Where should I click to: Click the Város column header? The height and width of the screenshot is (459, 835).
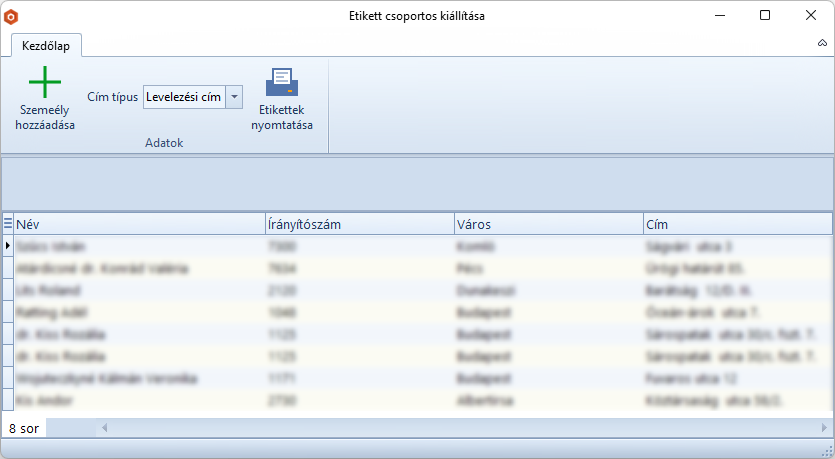[x=547, y=224]
